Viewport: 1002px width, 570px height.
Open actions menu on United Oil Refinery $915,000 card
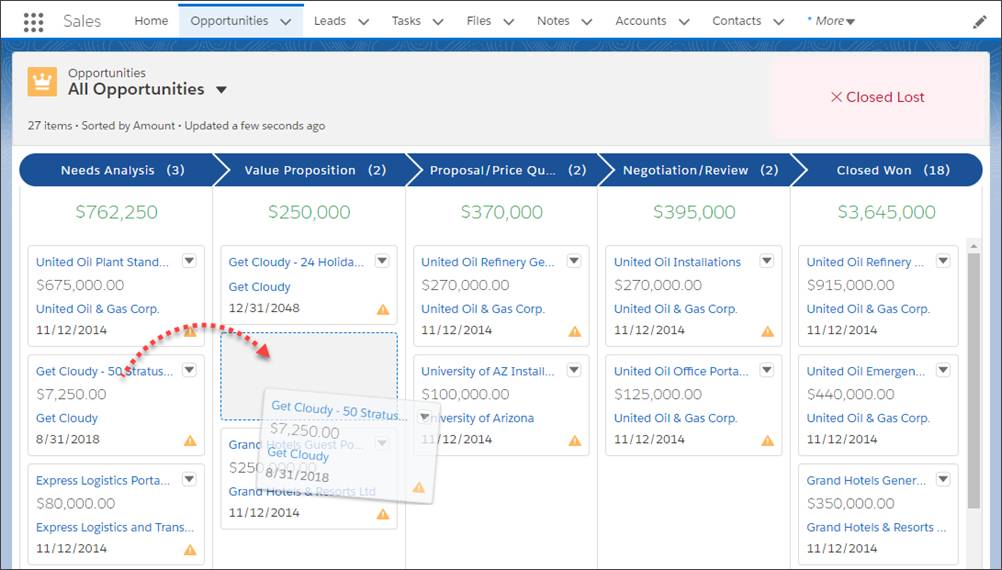point(943,261)
